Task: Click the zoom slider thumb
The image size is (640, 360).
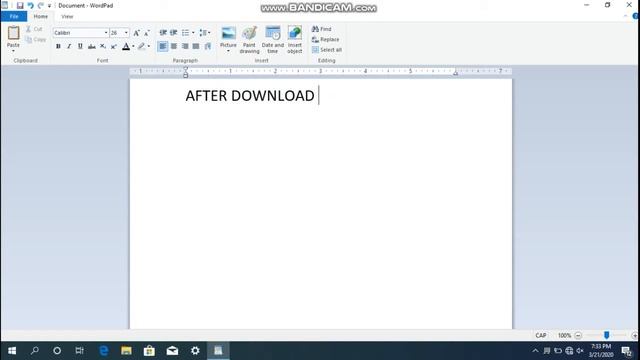Action: (607, 336)
